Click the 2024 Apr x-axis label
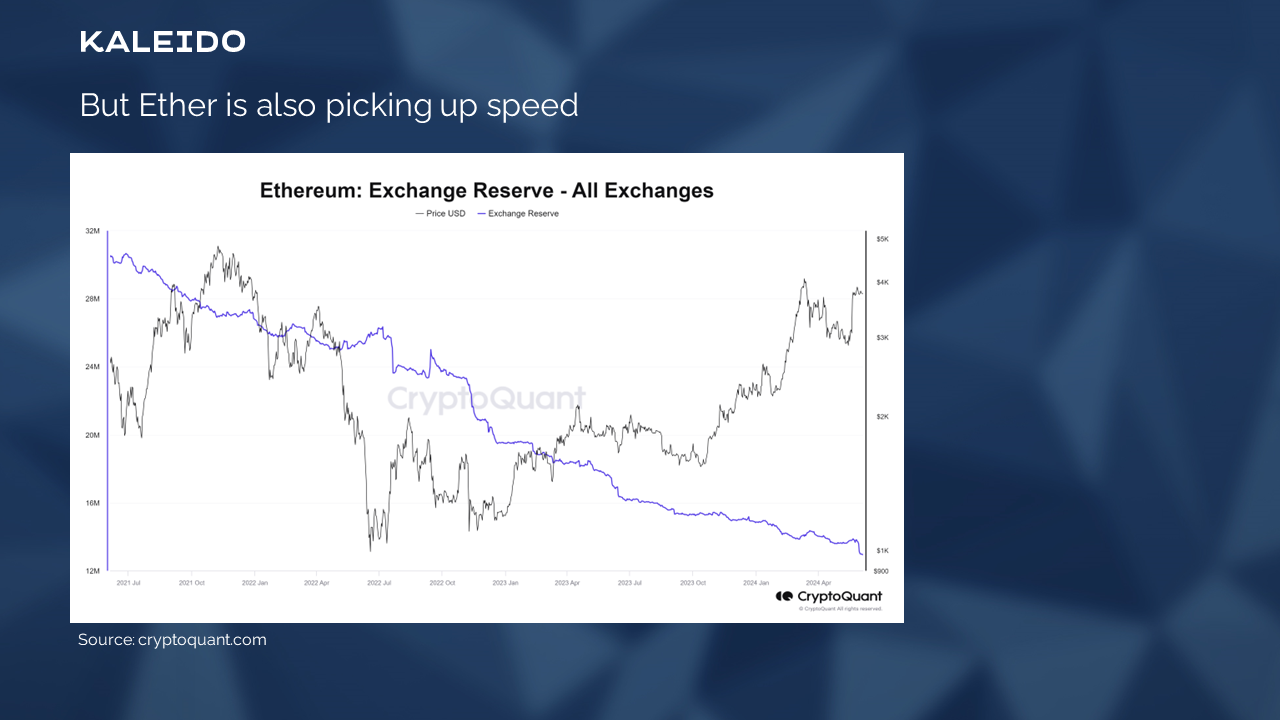The height and width of the screenshot is (720, 1280). click(818, 581)
